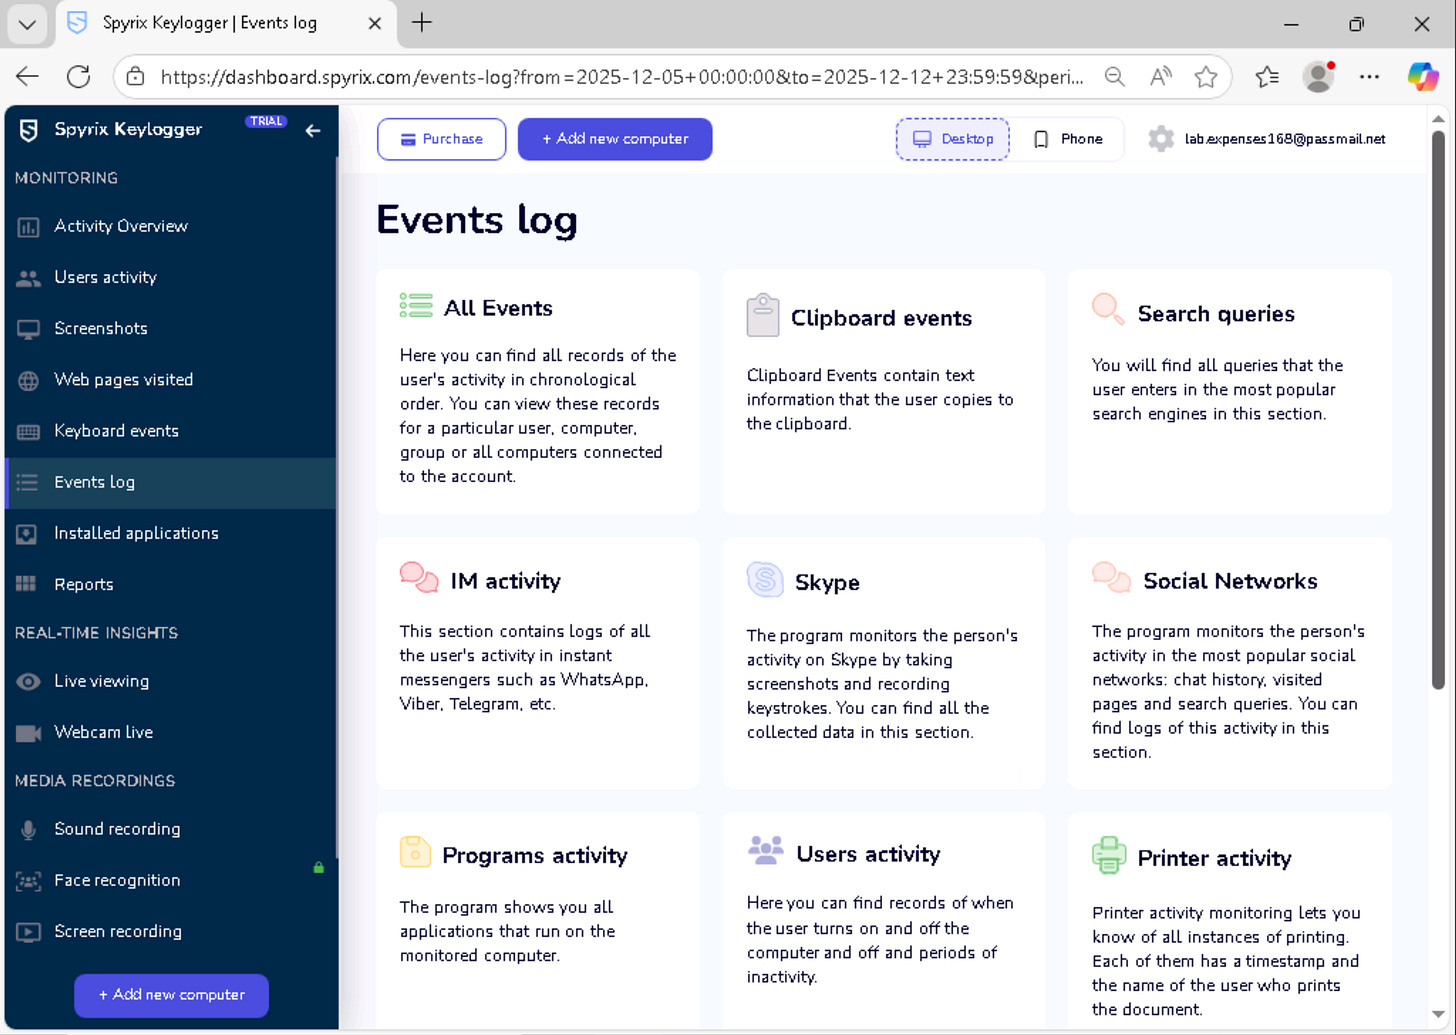Click the Purchase button
1456x1035 pixels.
pyautogui.click(x=441, y=139)
